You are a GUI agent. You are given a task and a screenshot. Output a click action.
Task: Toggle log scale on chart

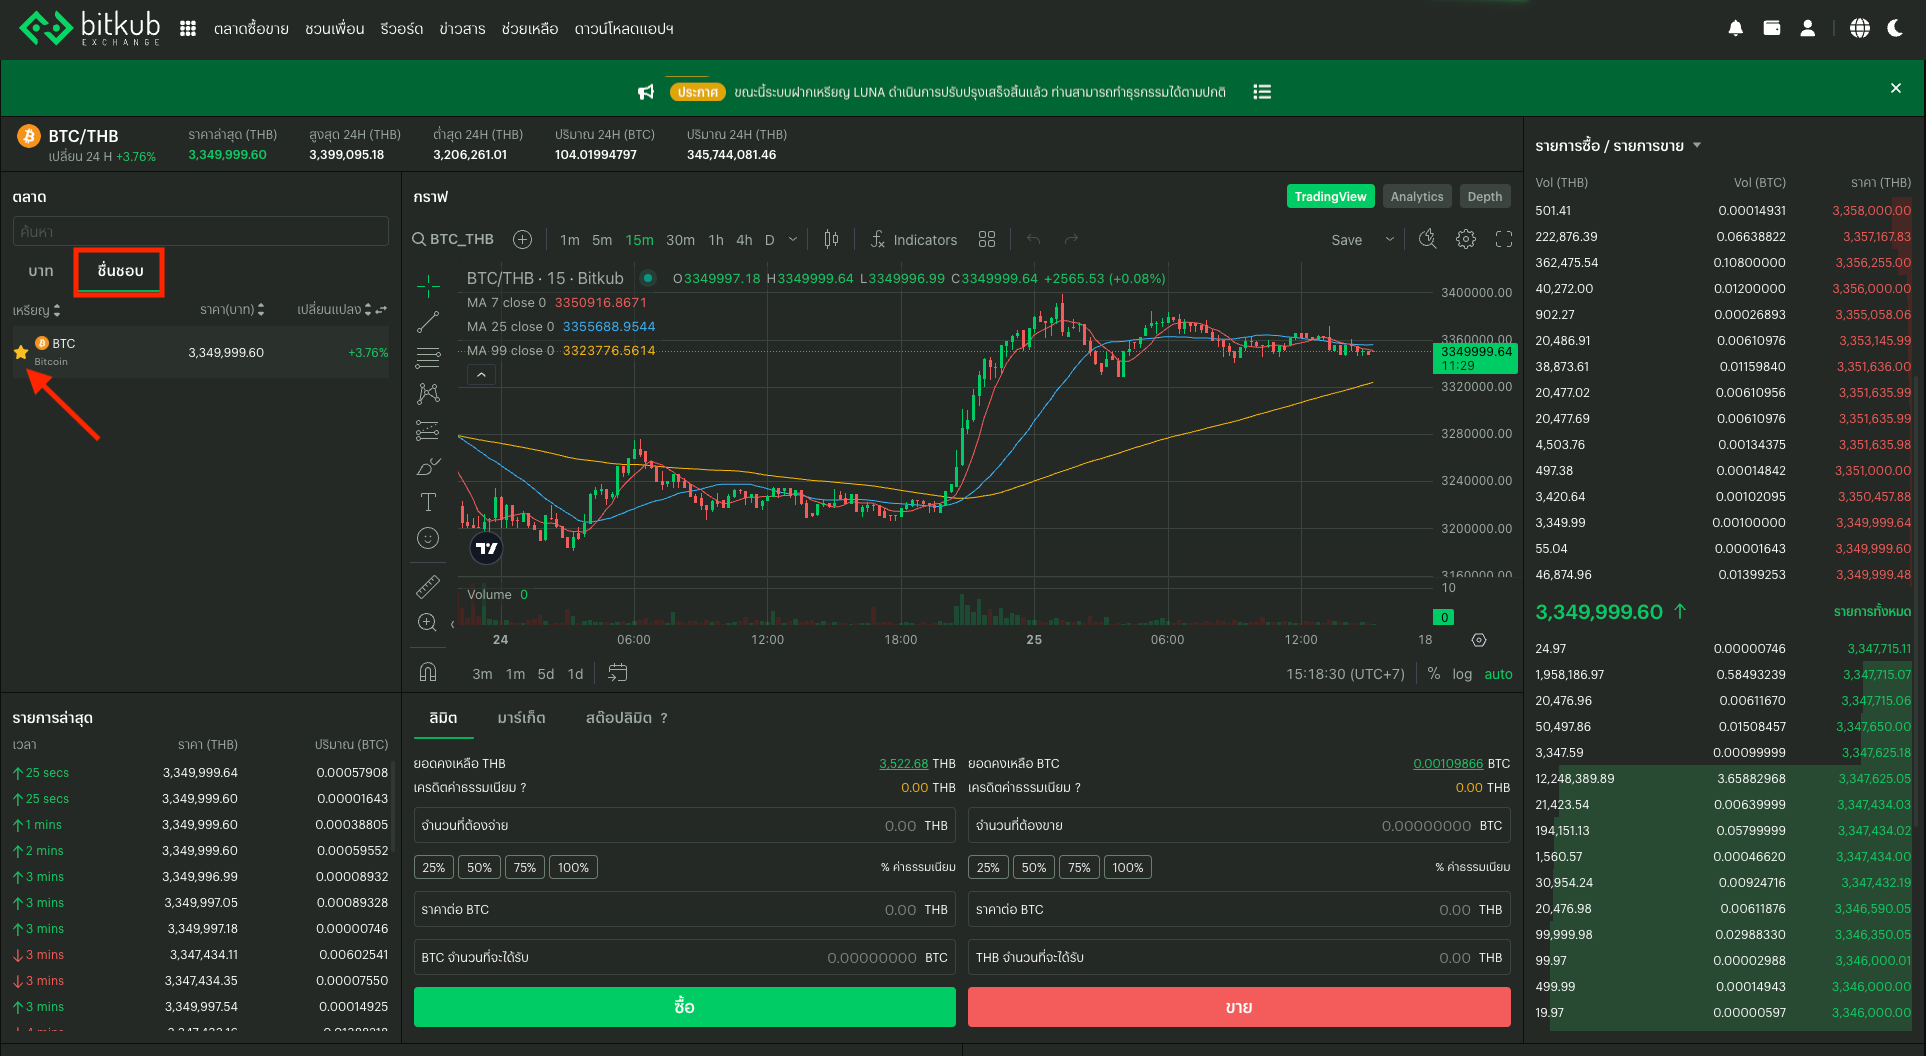(1462, 674)
